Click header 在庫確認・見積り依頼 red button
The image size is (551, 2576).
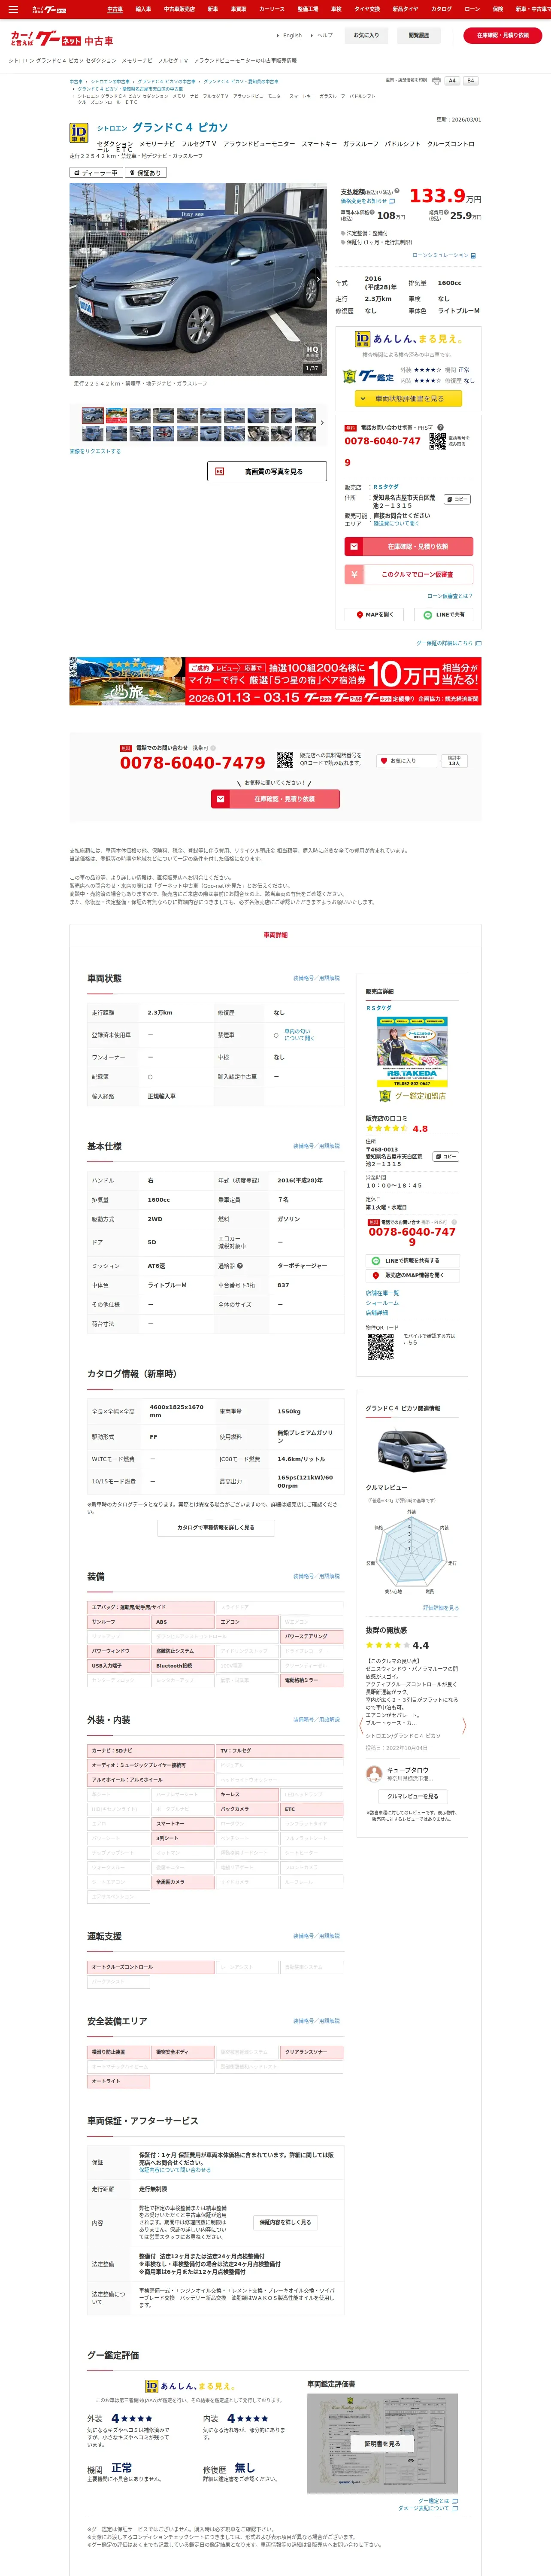[503, 35]
